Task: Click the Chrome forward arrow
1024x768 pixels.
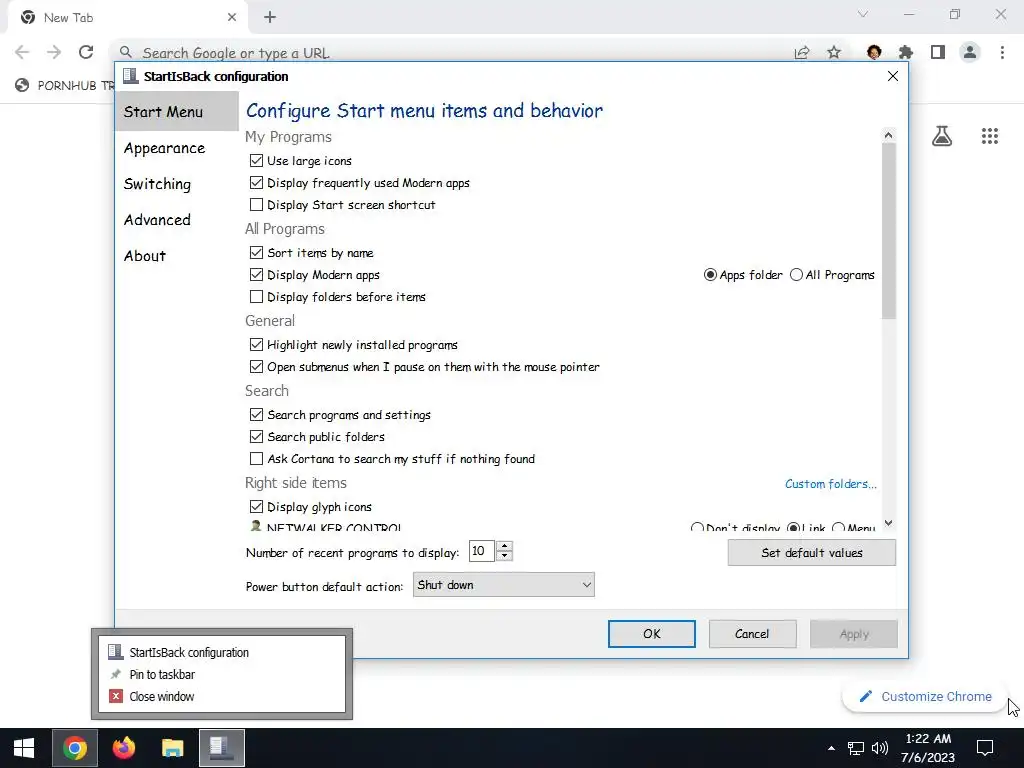Action: 54,52
